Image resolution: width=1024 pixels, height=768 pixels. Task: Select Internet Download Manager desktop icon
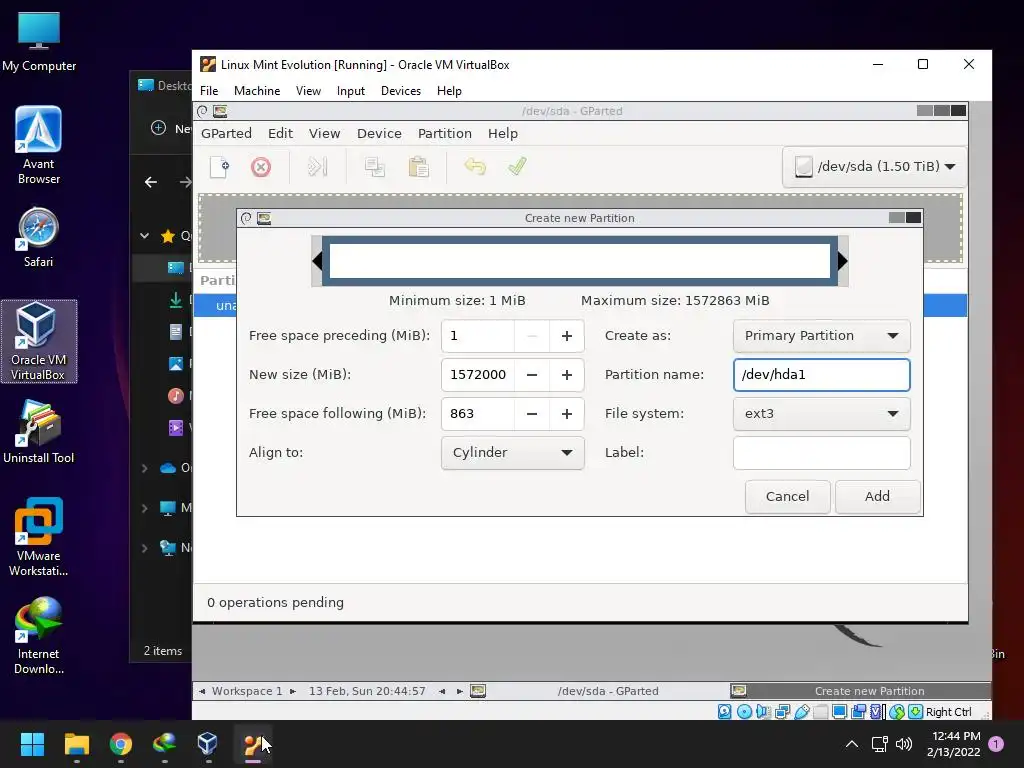coord(39,635)
